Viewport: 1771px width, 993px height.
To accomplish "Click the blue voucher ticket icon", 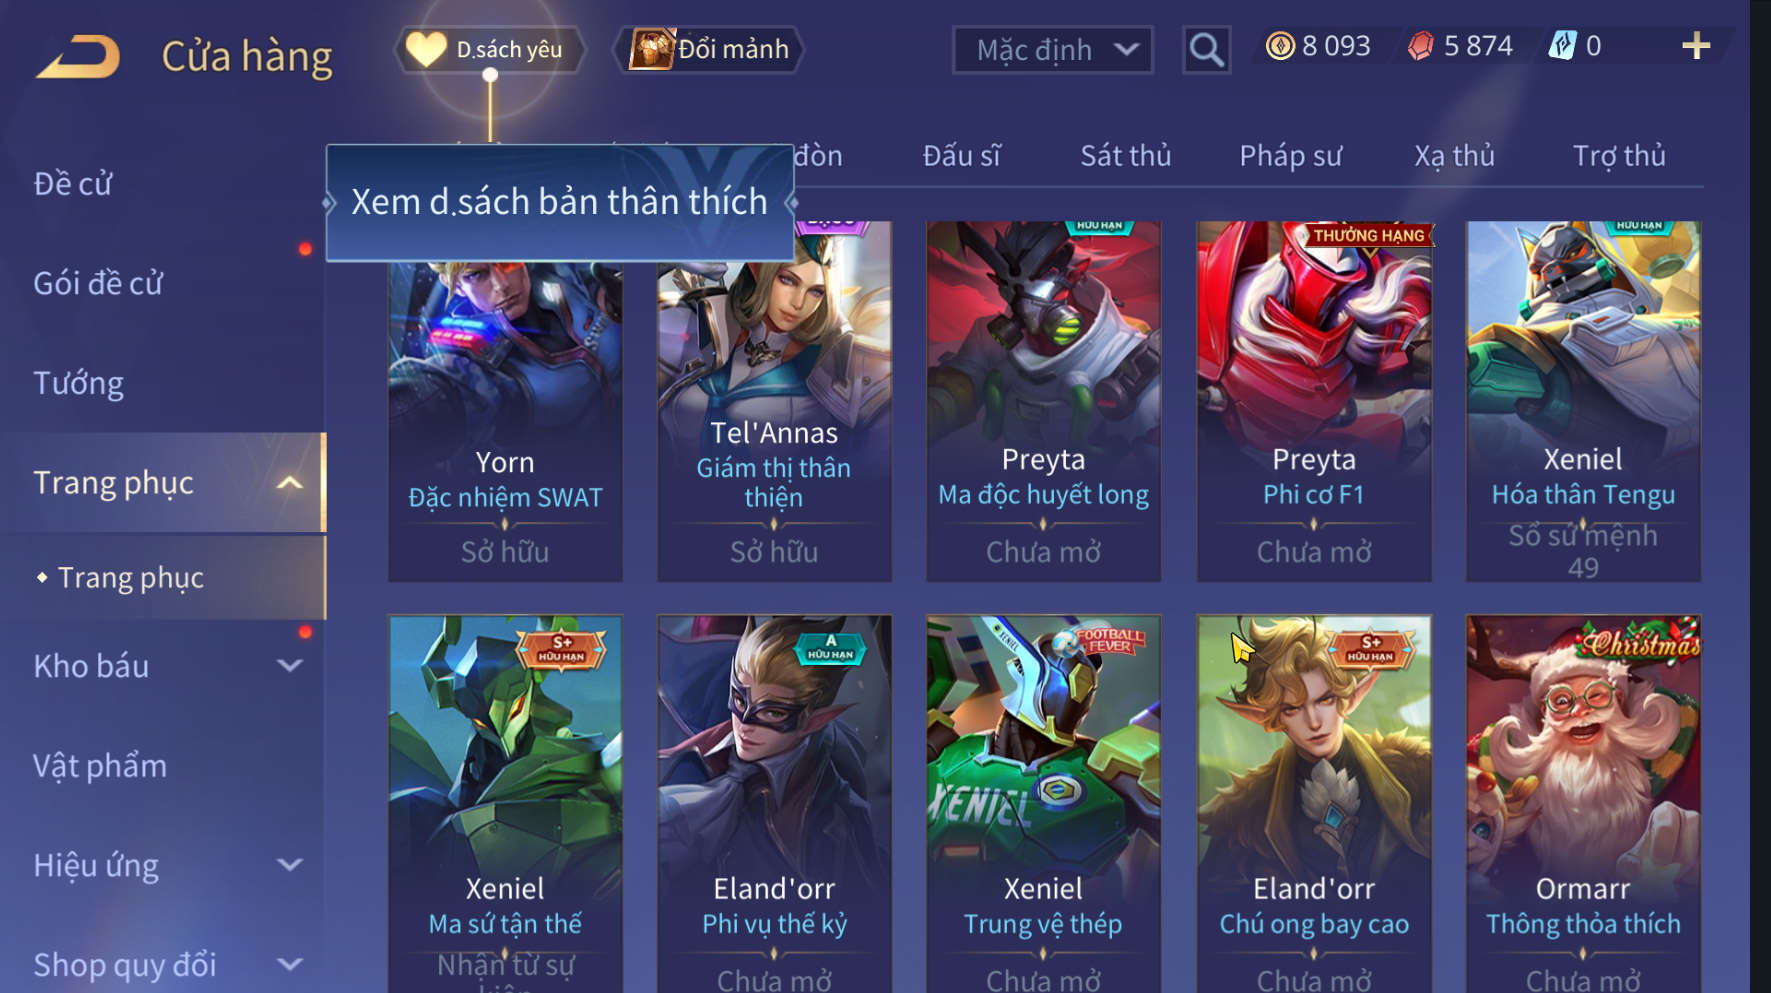I will click(x=1562, y=46).
